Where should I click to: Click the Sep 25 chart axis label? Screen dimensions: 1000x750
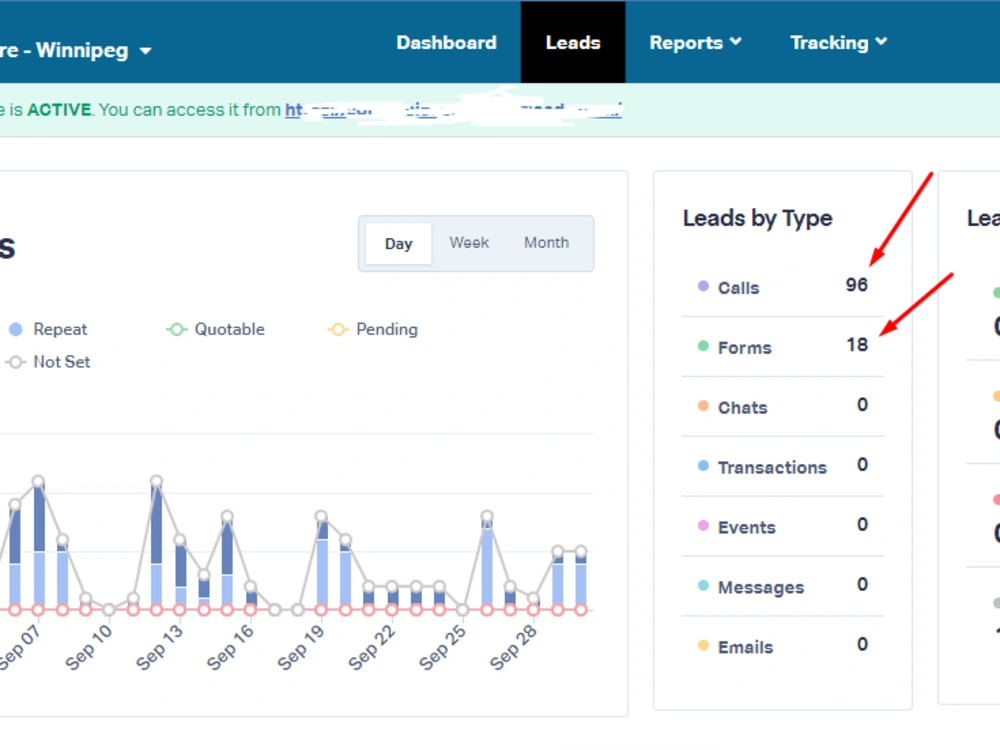(443, 647)
